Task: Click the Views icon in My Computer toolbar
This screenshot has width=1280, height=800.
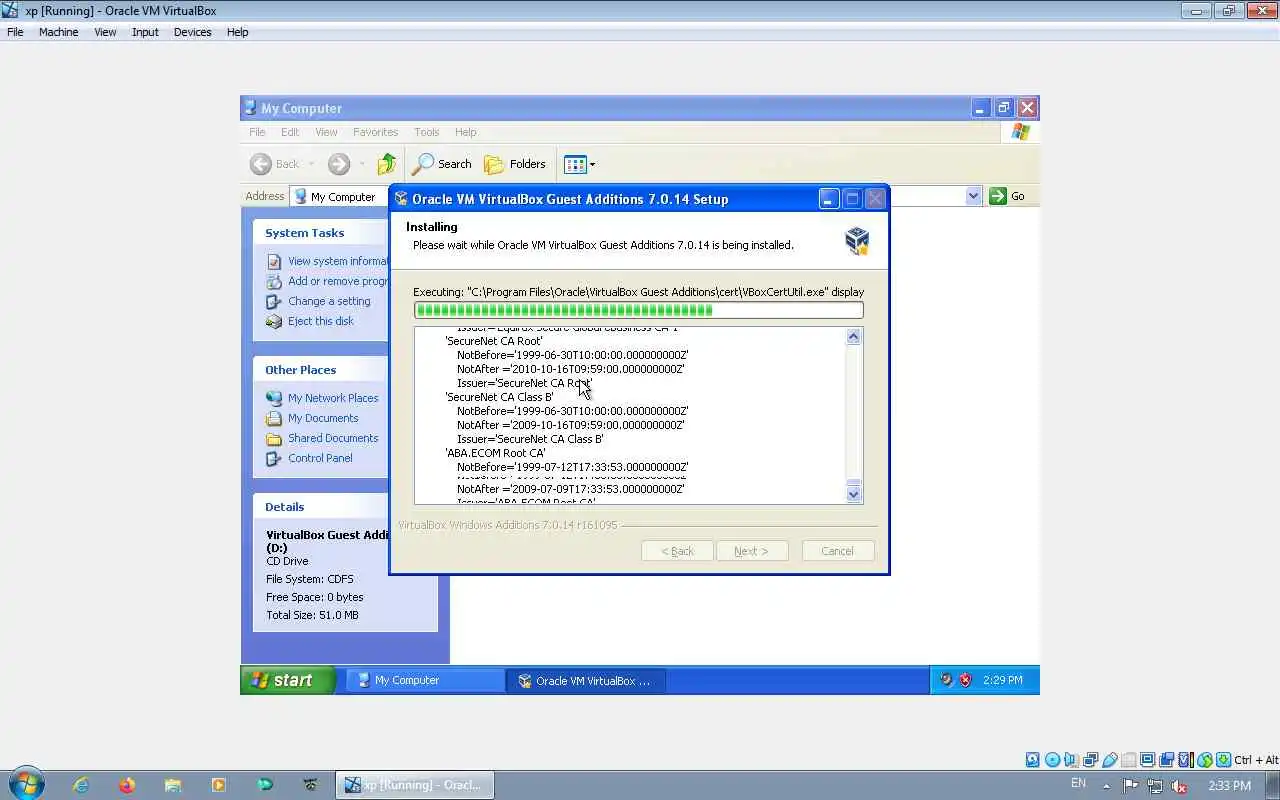Action: pos(574,164)
